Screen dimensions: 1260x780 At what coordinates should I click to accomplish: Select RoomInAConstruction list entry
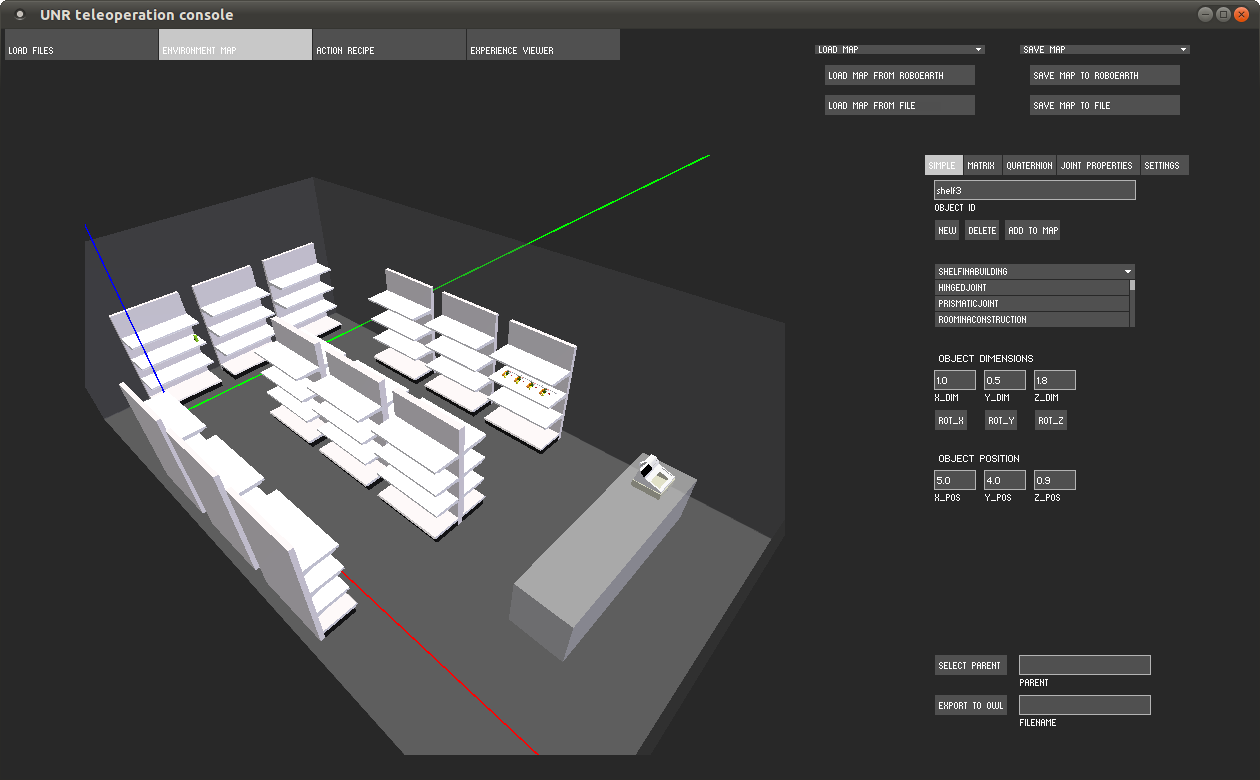(x=1031, y=320)
